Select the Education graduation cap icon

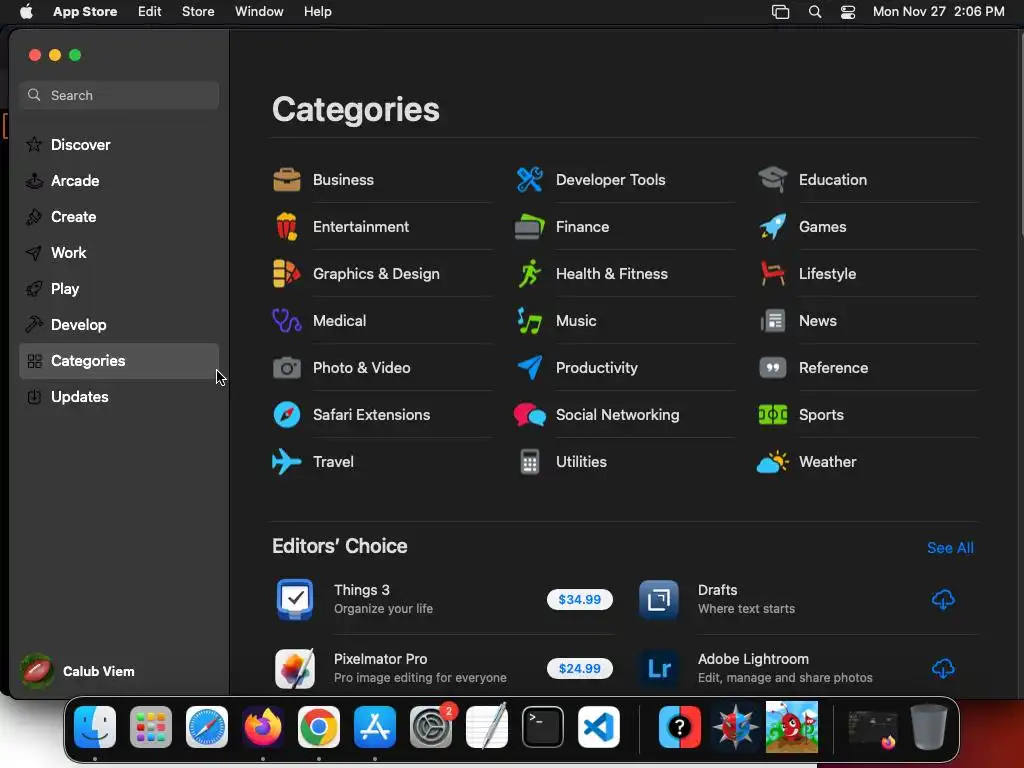pos(773,180)
